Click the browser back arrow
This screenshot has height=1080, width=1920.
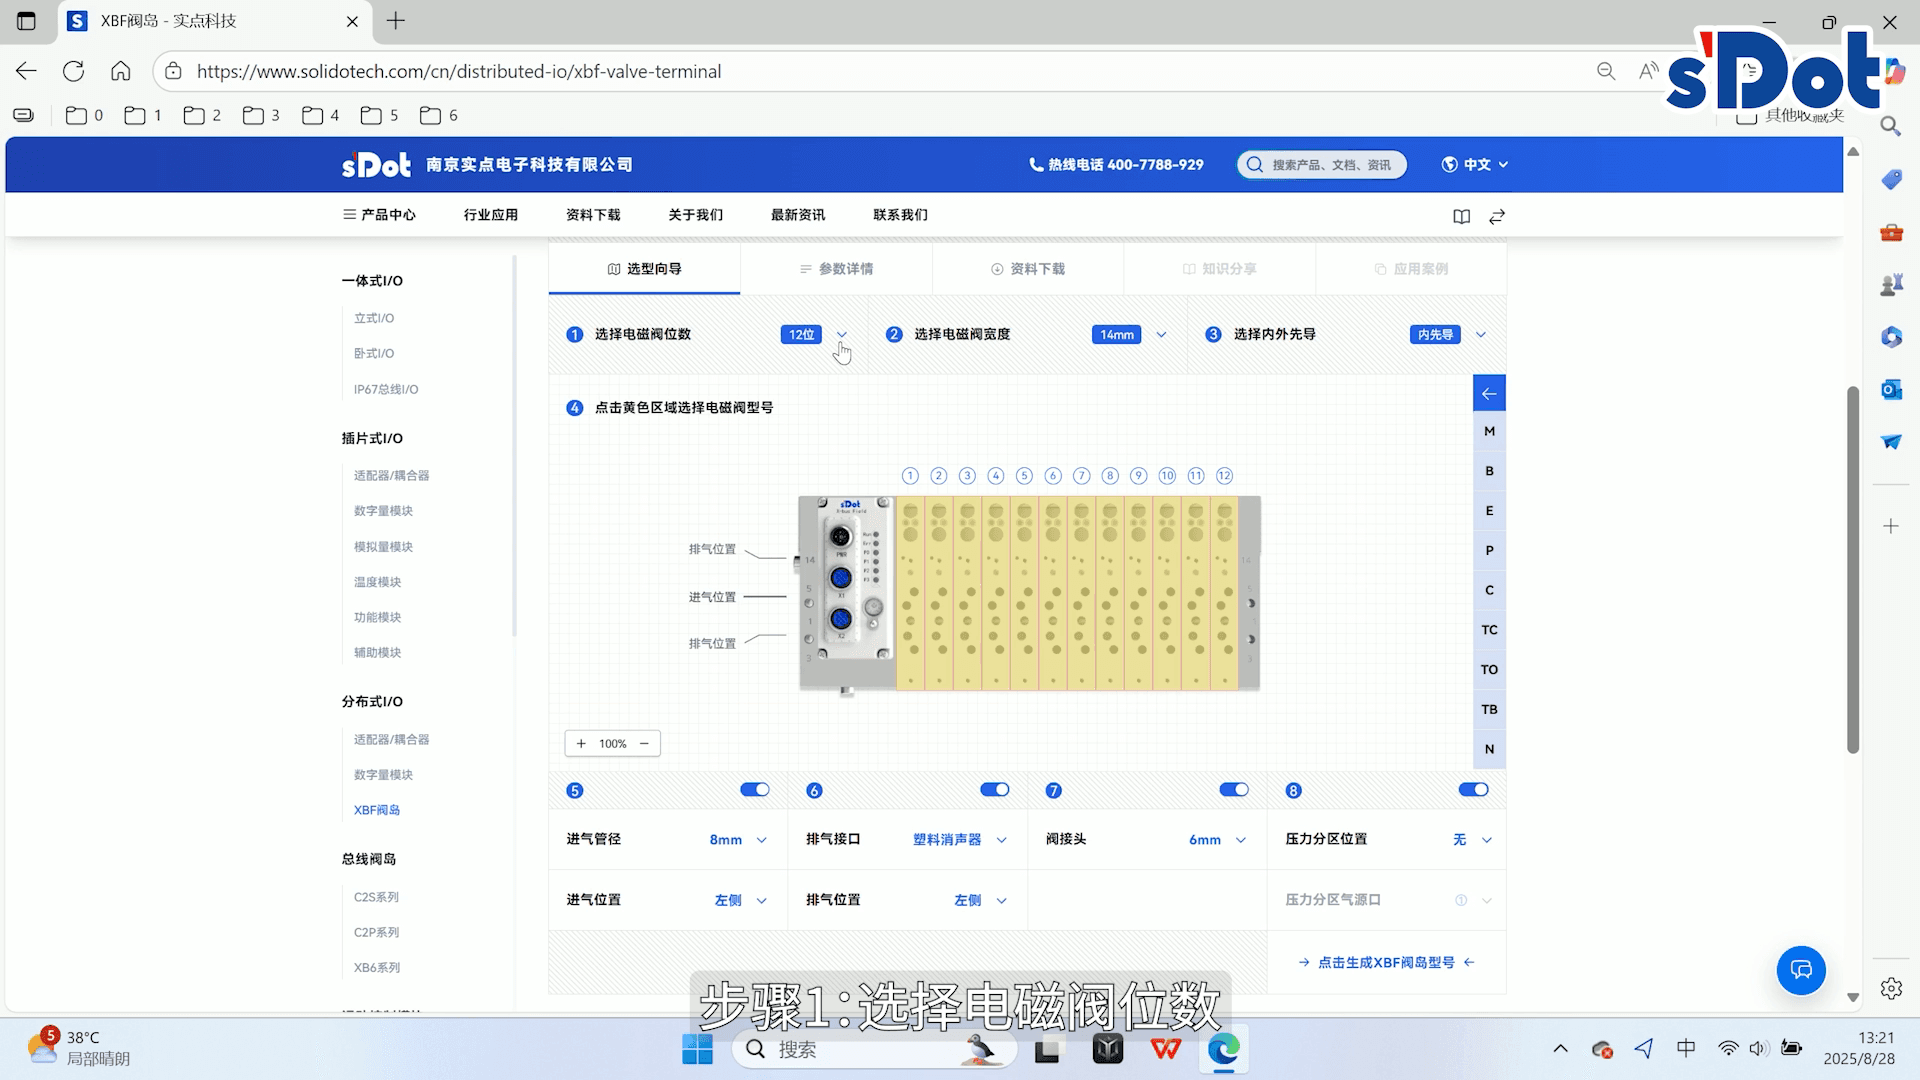26,71
